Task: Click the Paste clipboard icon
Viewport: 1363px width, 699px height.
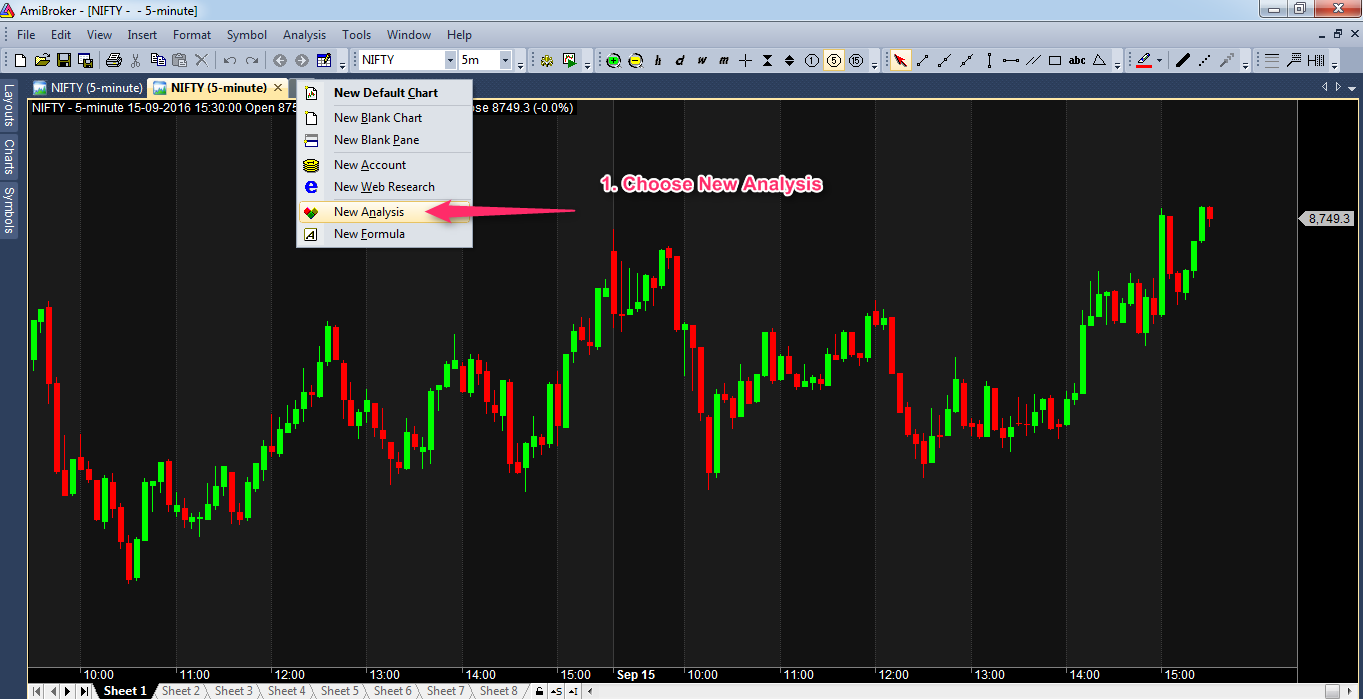Action: (179, 60)
